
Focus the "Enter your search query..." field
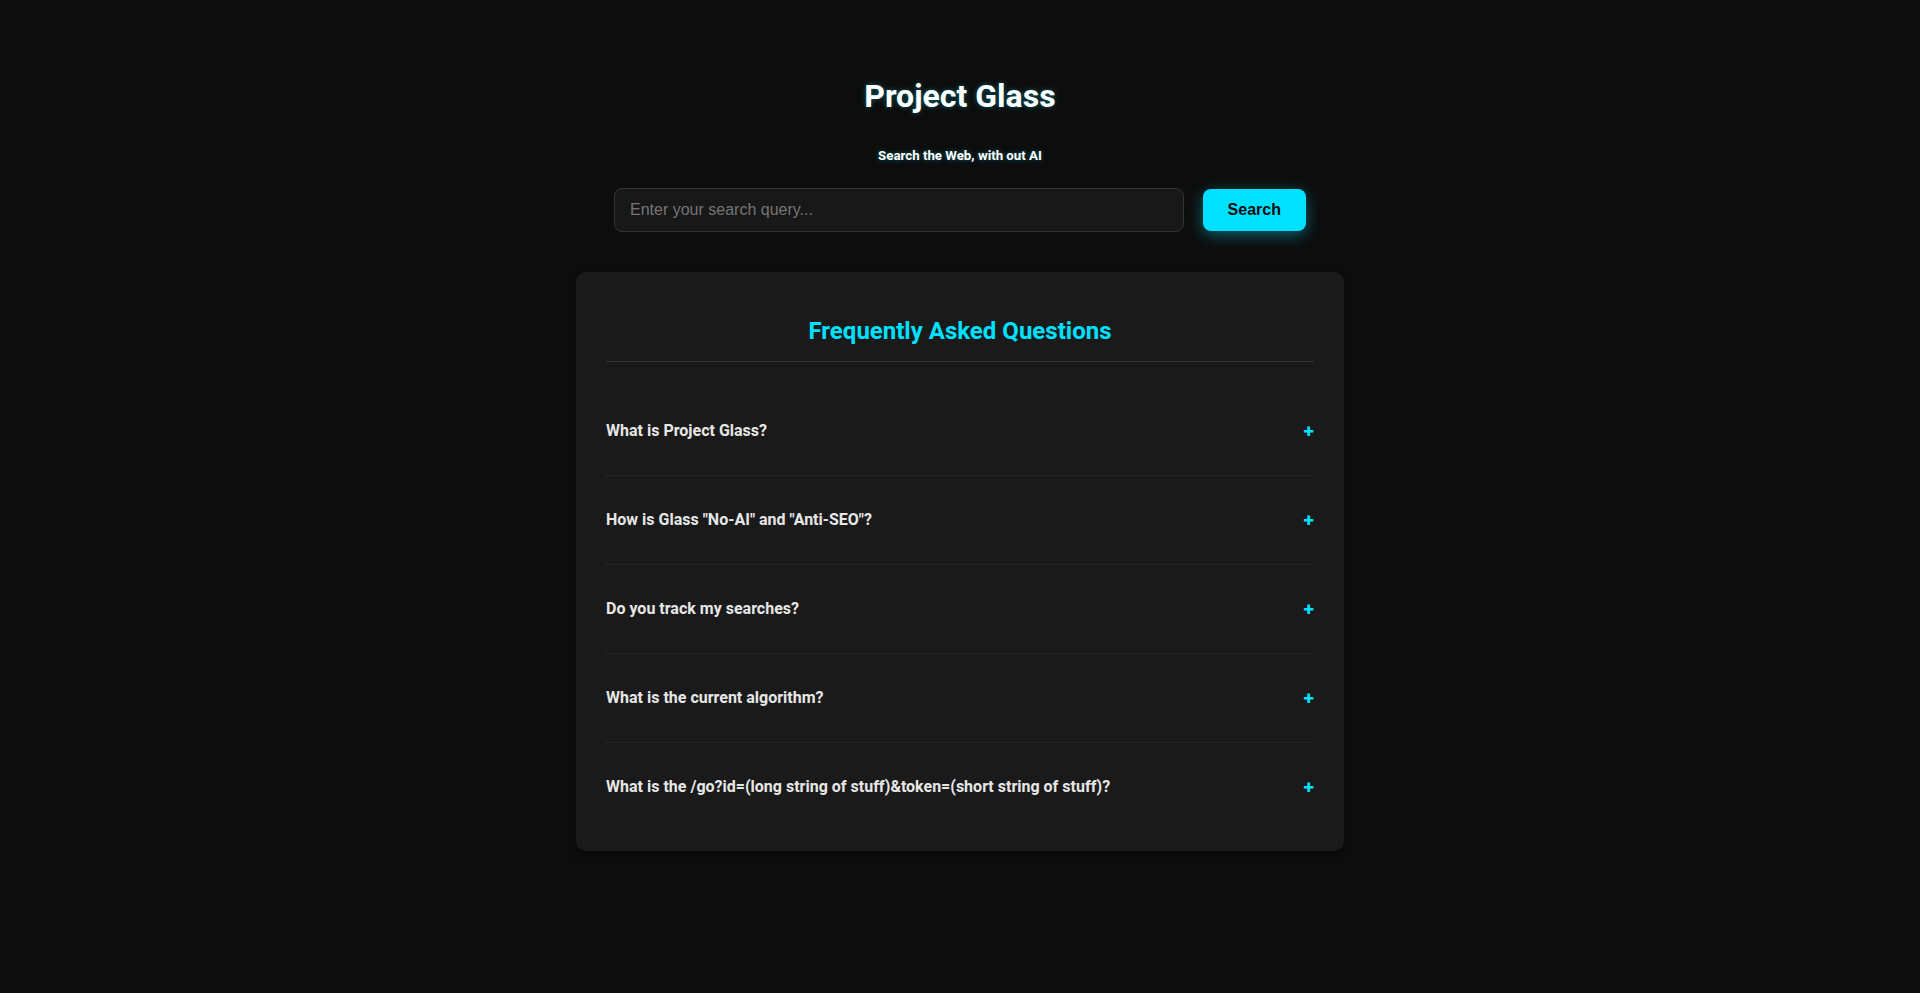(x=898, y=210)
